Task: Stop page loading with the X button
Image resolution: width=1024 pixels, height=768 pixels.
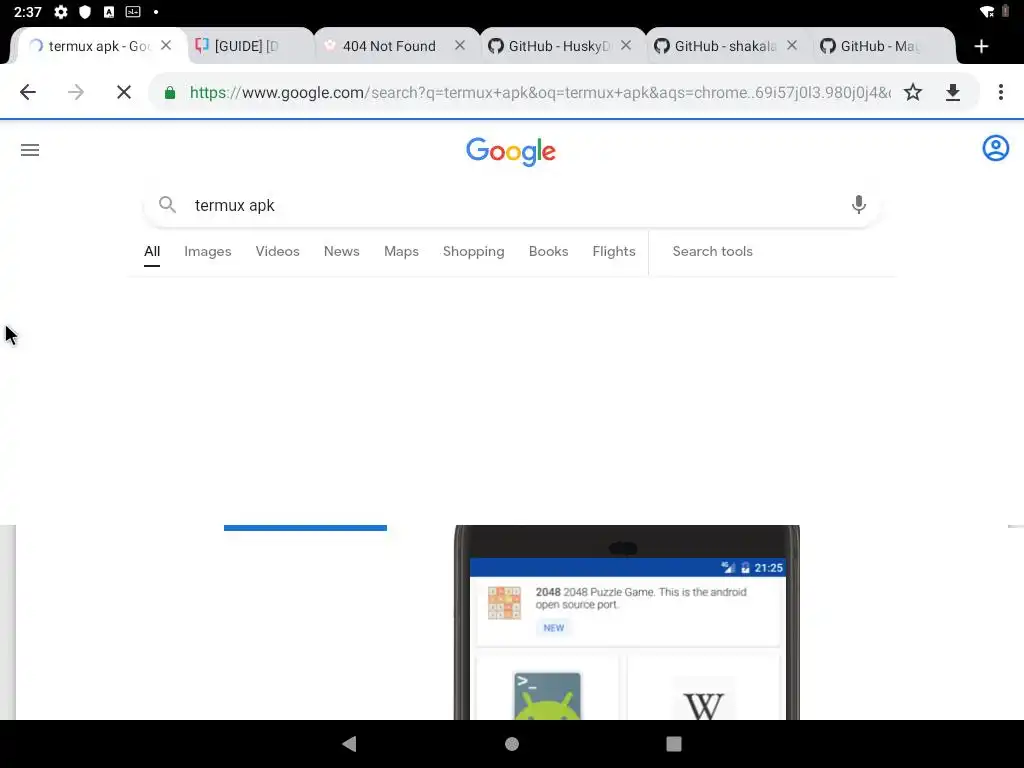Action: 123,92
